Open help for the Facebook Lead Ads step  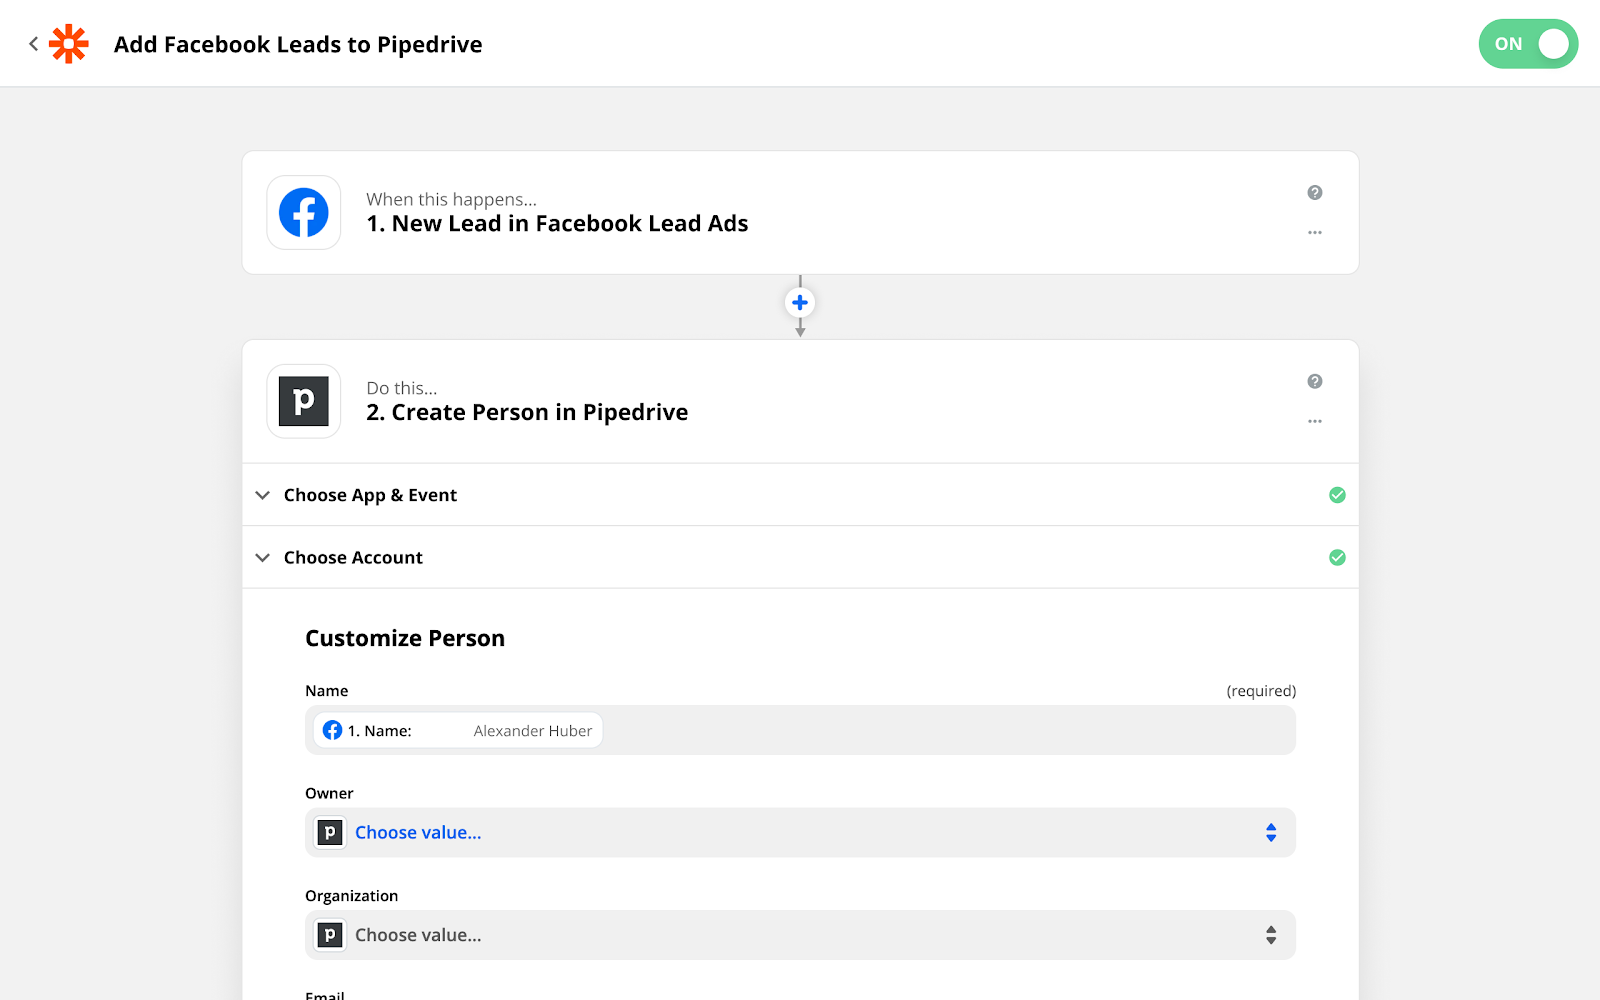1315,193
